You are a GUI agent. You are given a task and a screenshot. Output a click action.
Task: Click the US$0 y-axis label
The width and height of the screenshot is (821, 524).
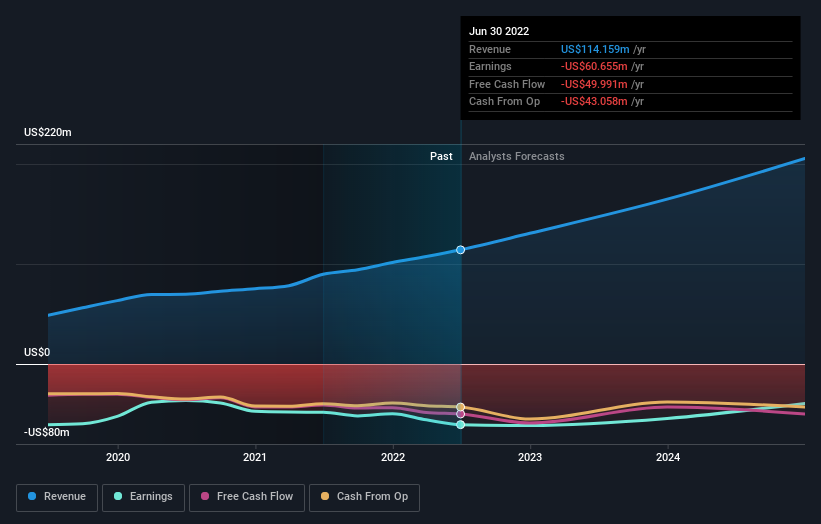click(x=37, y=352)
